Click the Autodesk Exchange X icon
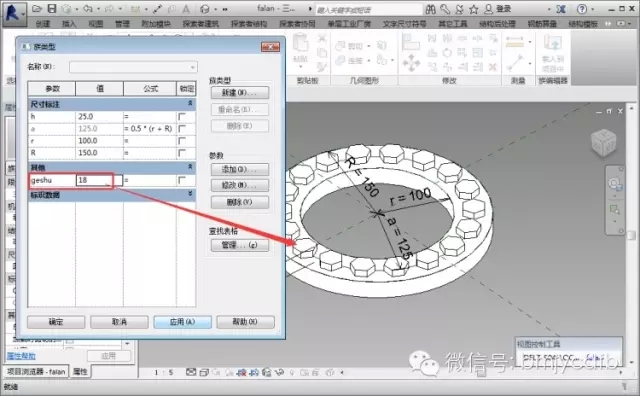 [561, 9]
